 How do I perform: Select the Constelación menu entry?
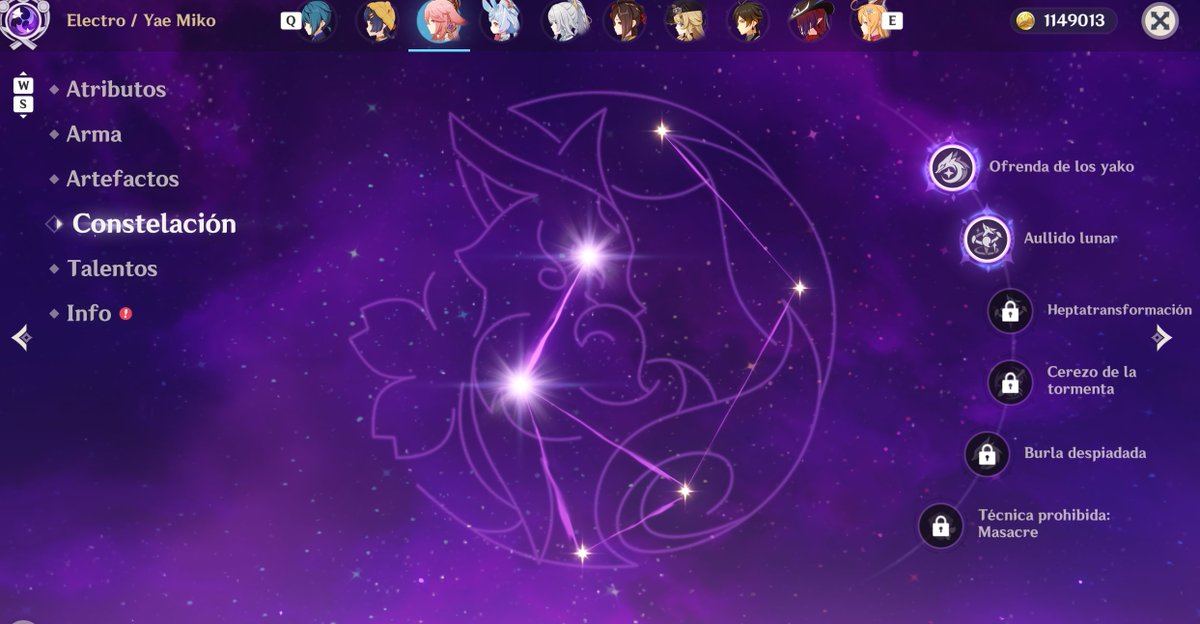click(x=154, y=224)
